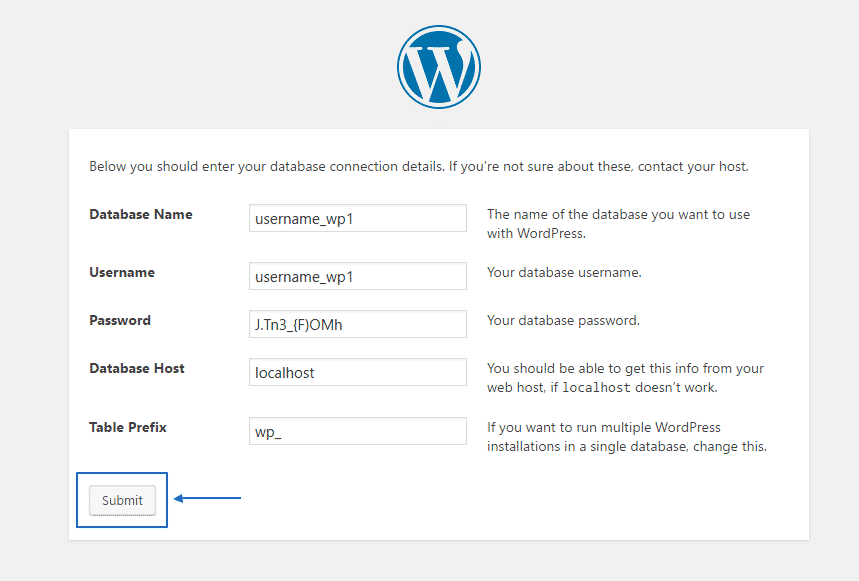
Task: Click the bold Database Host label
Action: coord(137,369)
